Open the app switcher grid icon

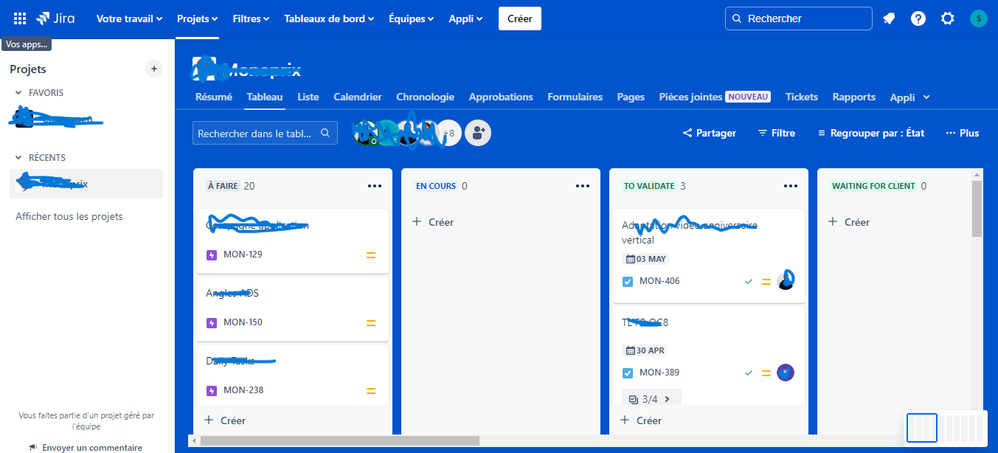click(20, 18)
